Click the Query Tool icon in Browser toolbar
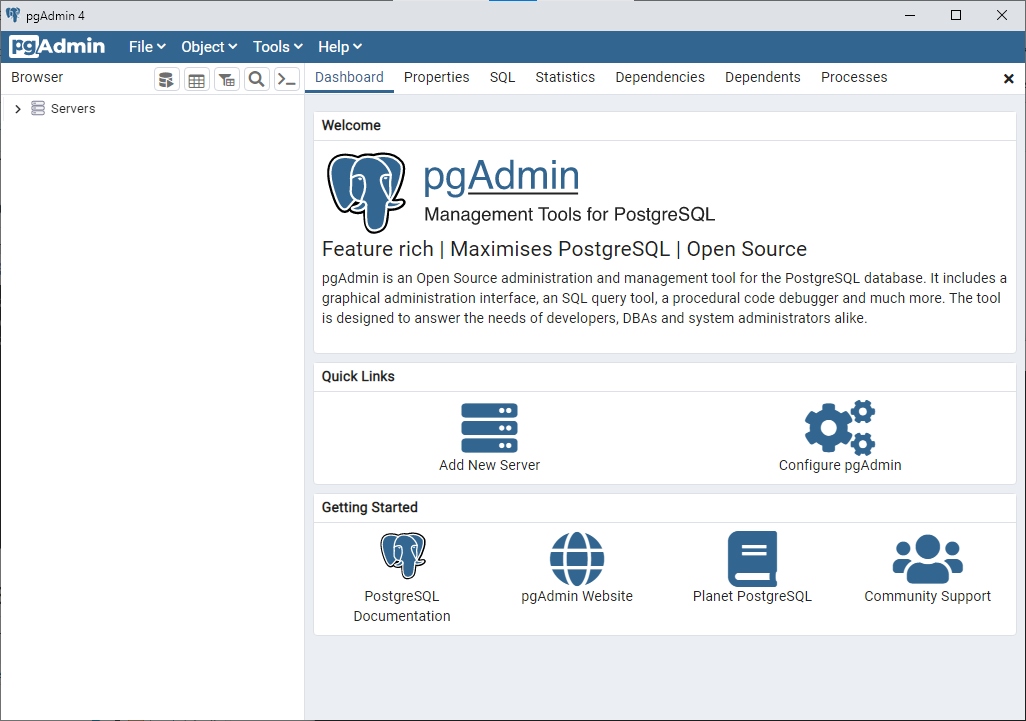1026x721 pixels. [167, 80]
